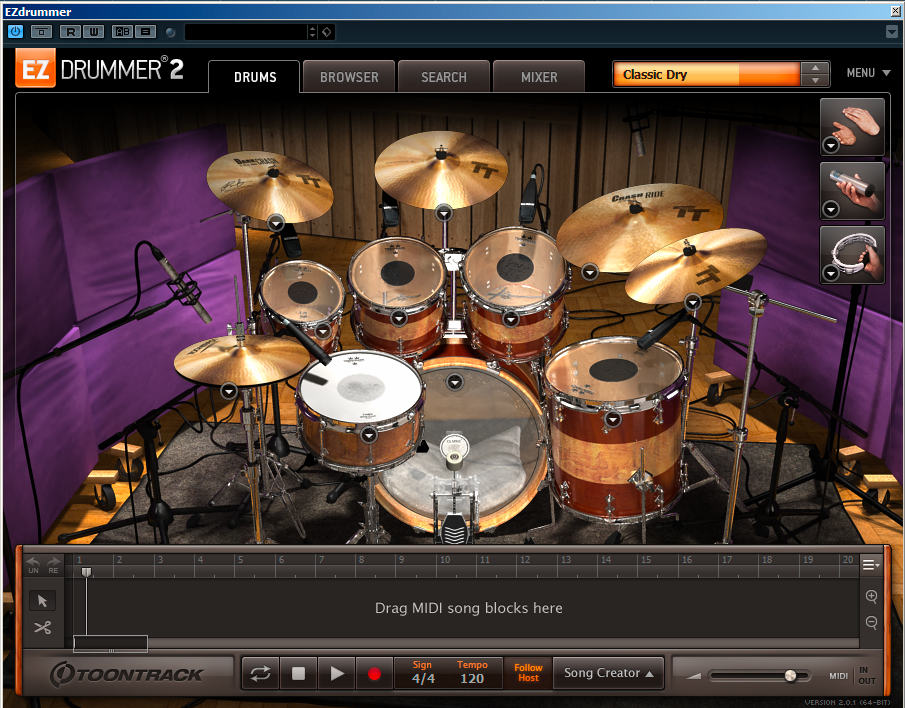Toggle the A/B compare button
Screen dimensions: 905x708
point(123,32)
